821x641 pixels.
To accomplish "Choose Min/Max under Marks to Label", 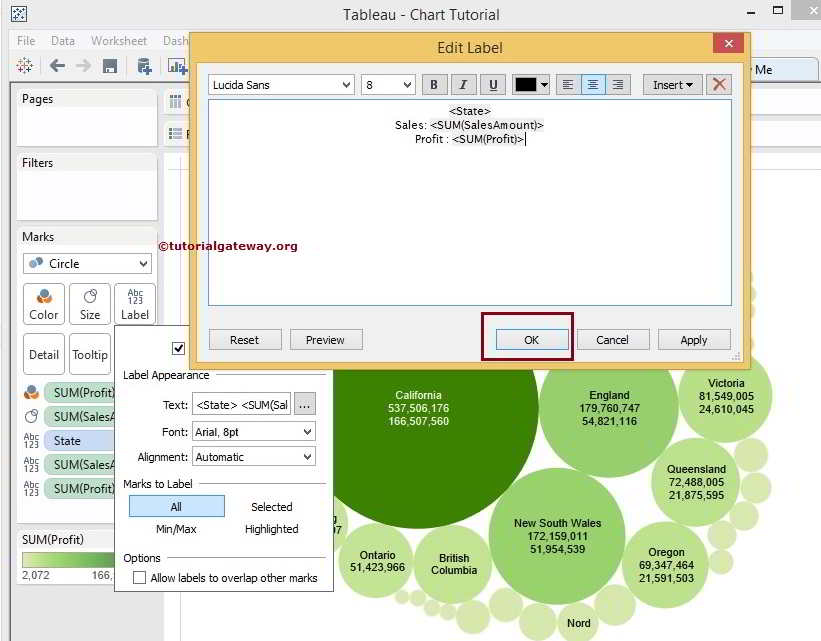I will tap(176, 529).
